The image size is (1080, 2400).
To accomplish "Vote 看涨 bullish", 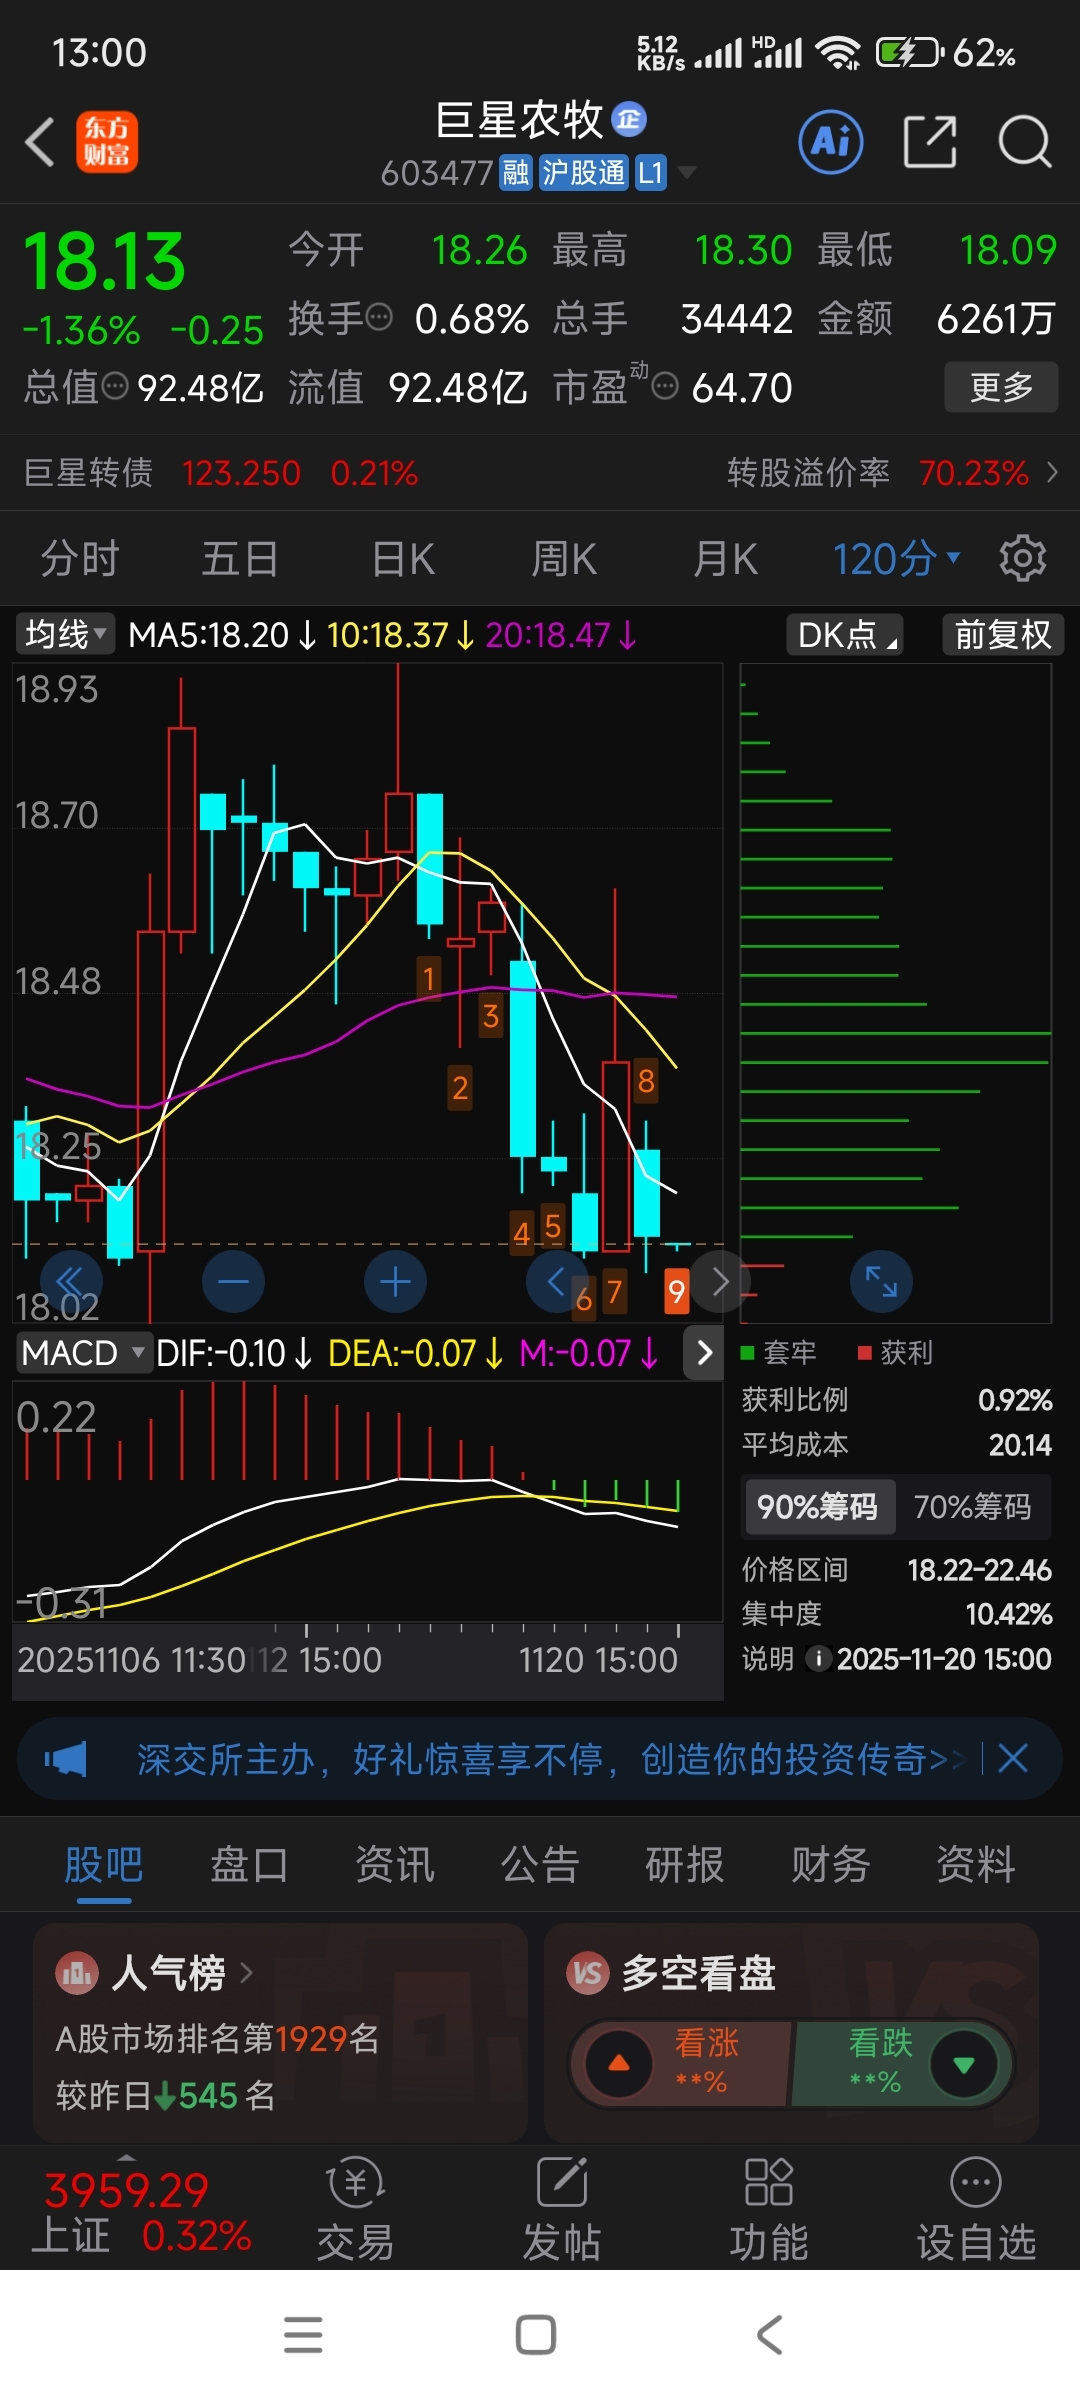I will 680,2063.
